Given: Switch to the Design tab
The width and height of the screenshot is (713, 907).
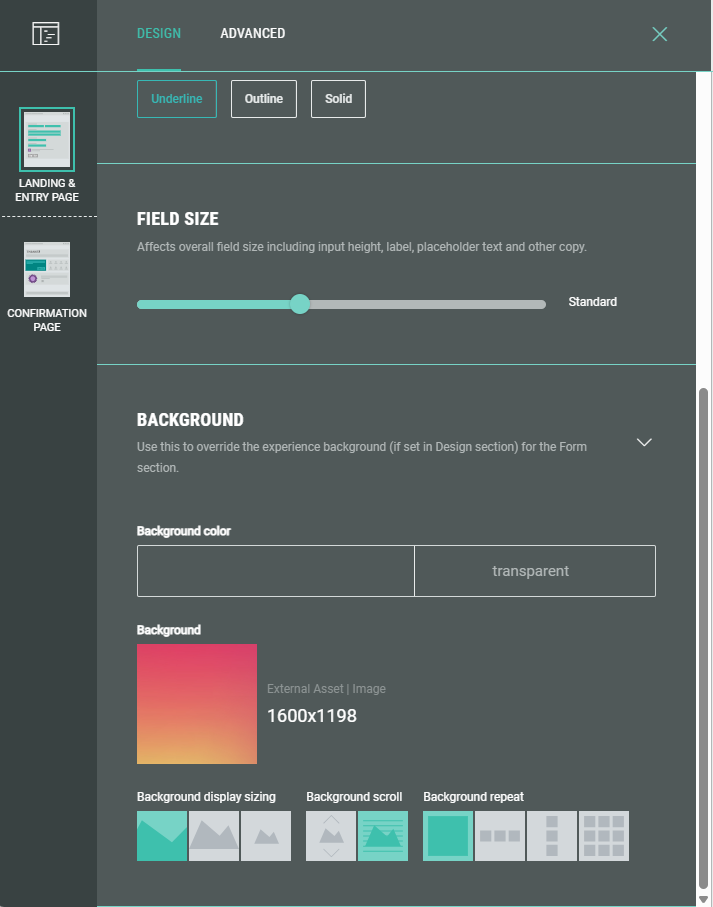Looking at the screenshot, I should click(159, 34).
